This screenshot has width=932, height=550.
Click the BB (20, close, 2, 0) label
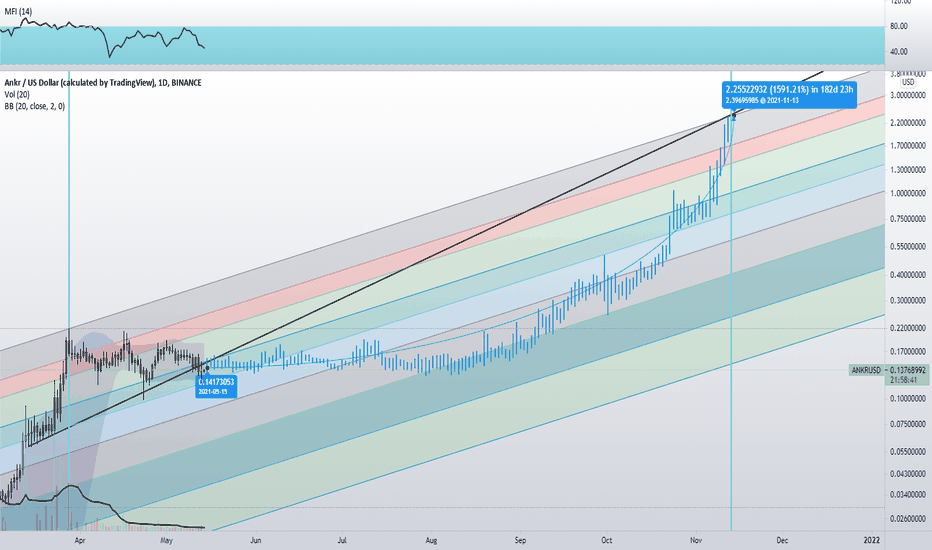coord(34,106)
